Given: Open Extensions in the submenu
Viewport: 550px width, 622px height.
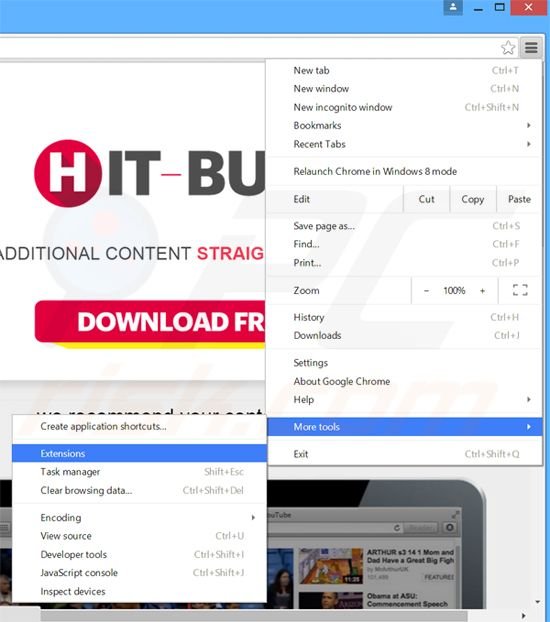Looking at the screenshot, I should [x=139, y=453].
